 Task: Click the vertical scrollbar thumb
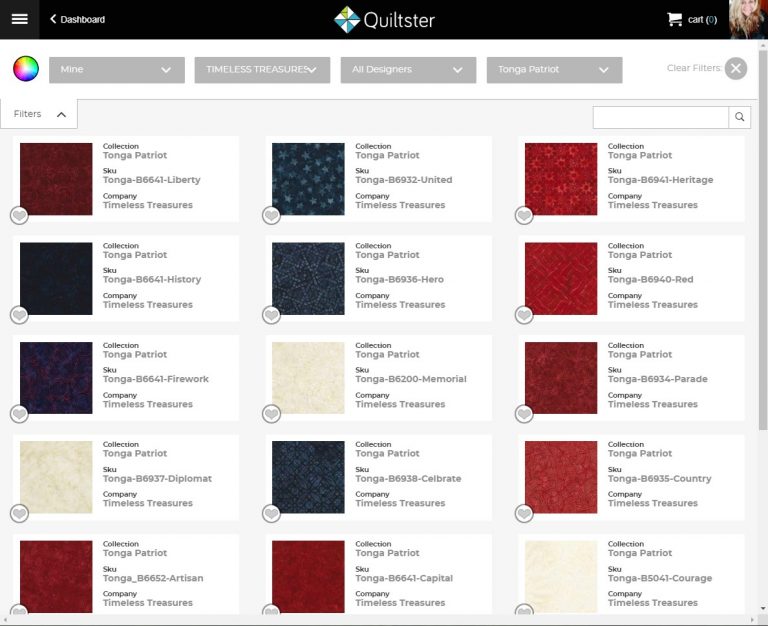(x=763, y=240)
